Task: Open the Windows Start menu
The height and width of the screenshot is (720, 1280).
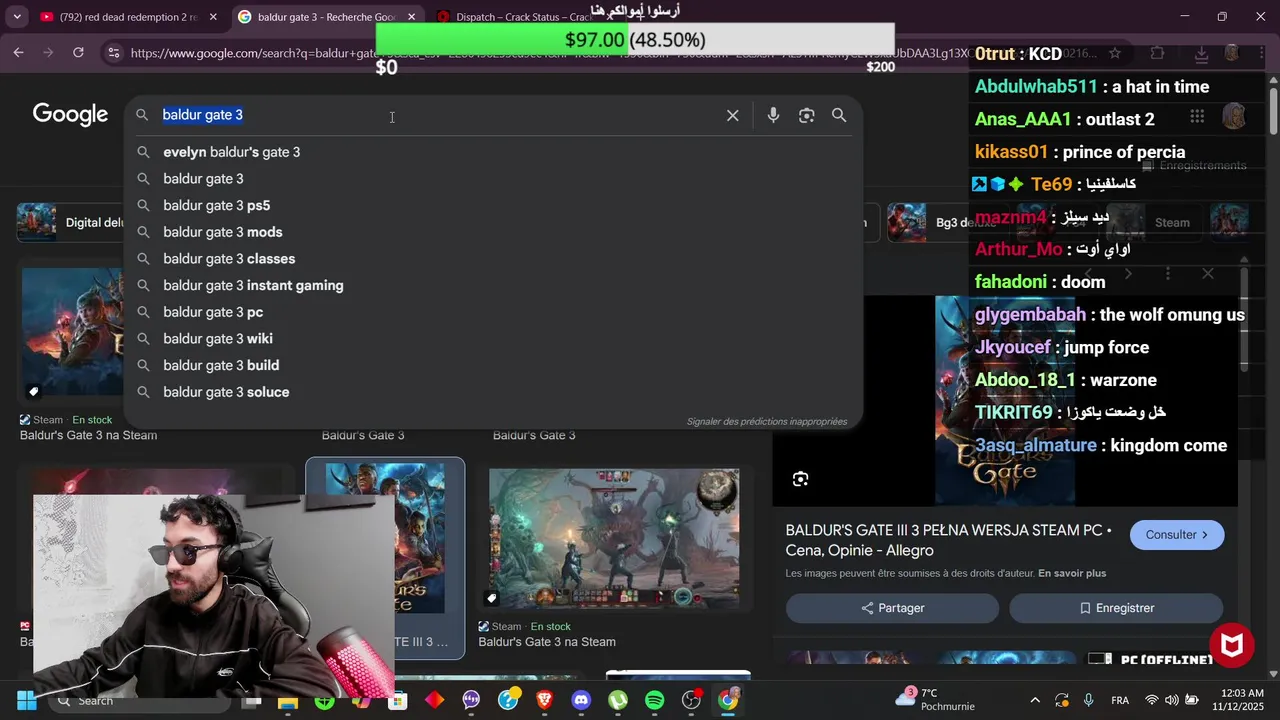Action: (x=26, y=700)
